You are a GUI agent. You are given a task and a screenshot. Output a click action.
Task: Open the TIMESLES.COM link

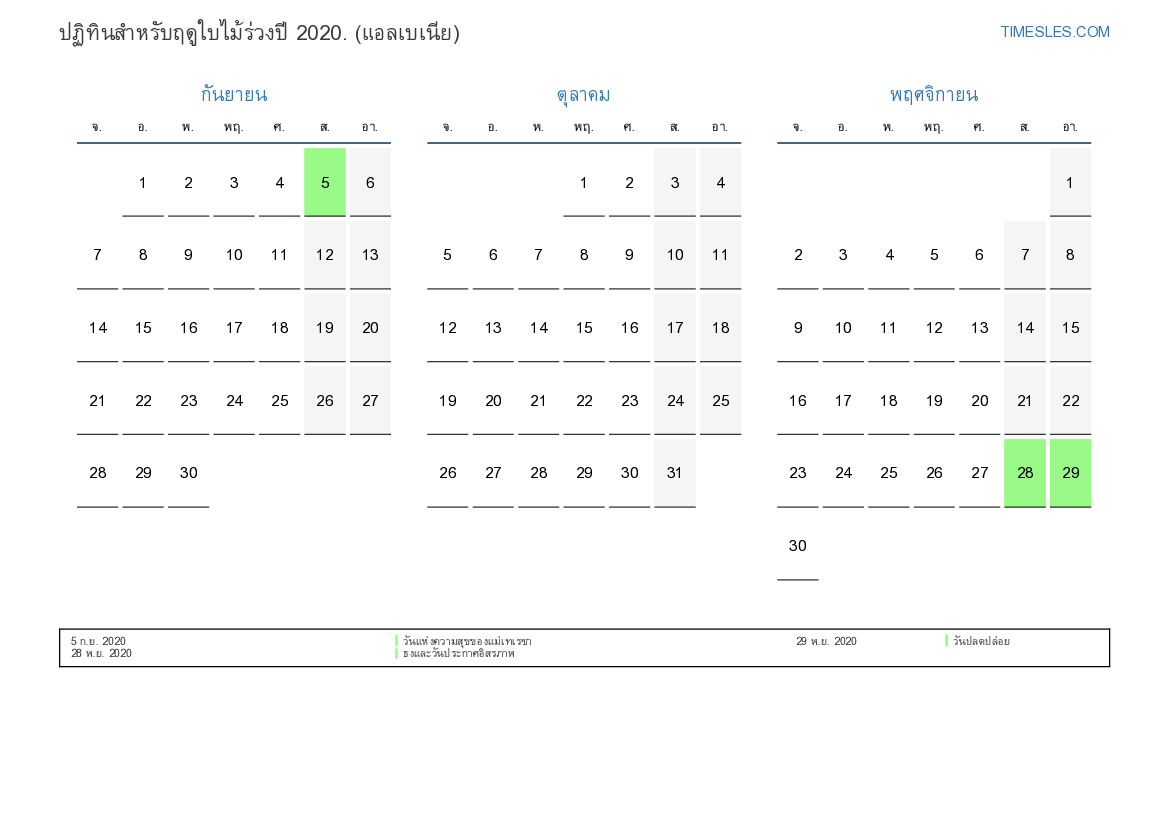coord(1054,32)
